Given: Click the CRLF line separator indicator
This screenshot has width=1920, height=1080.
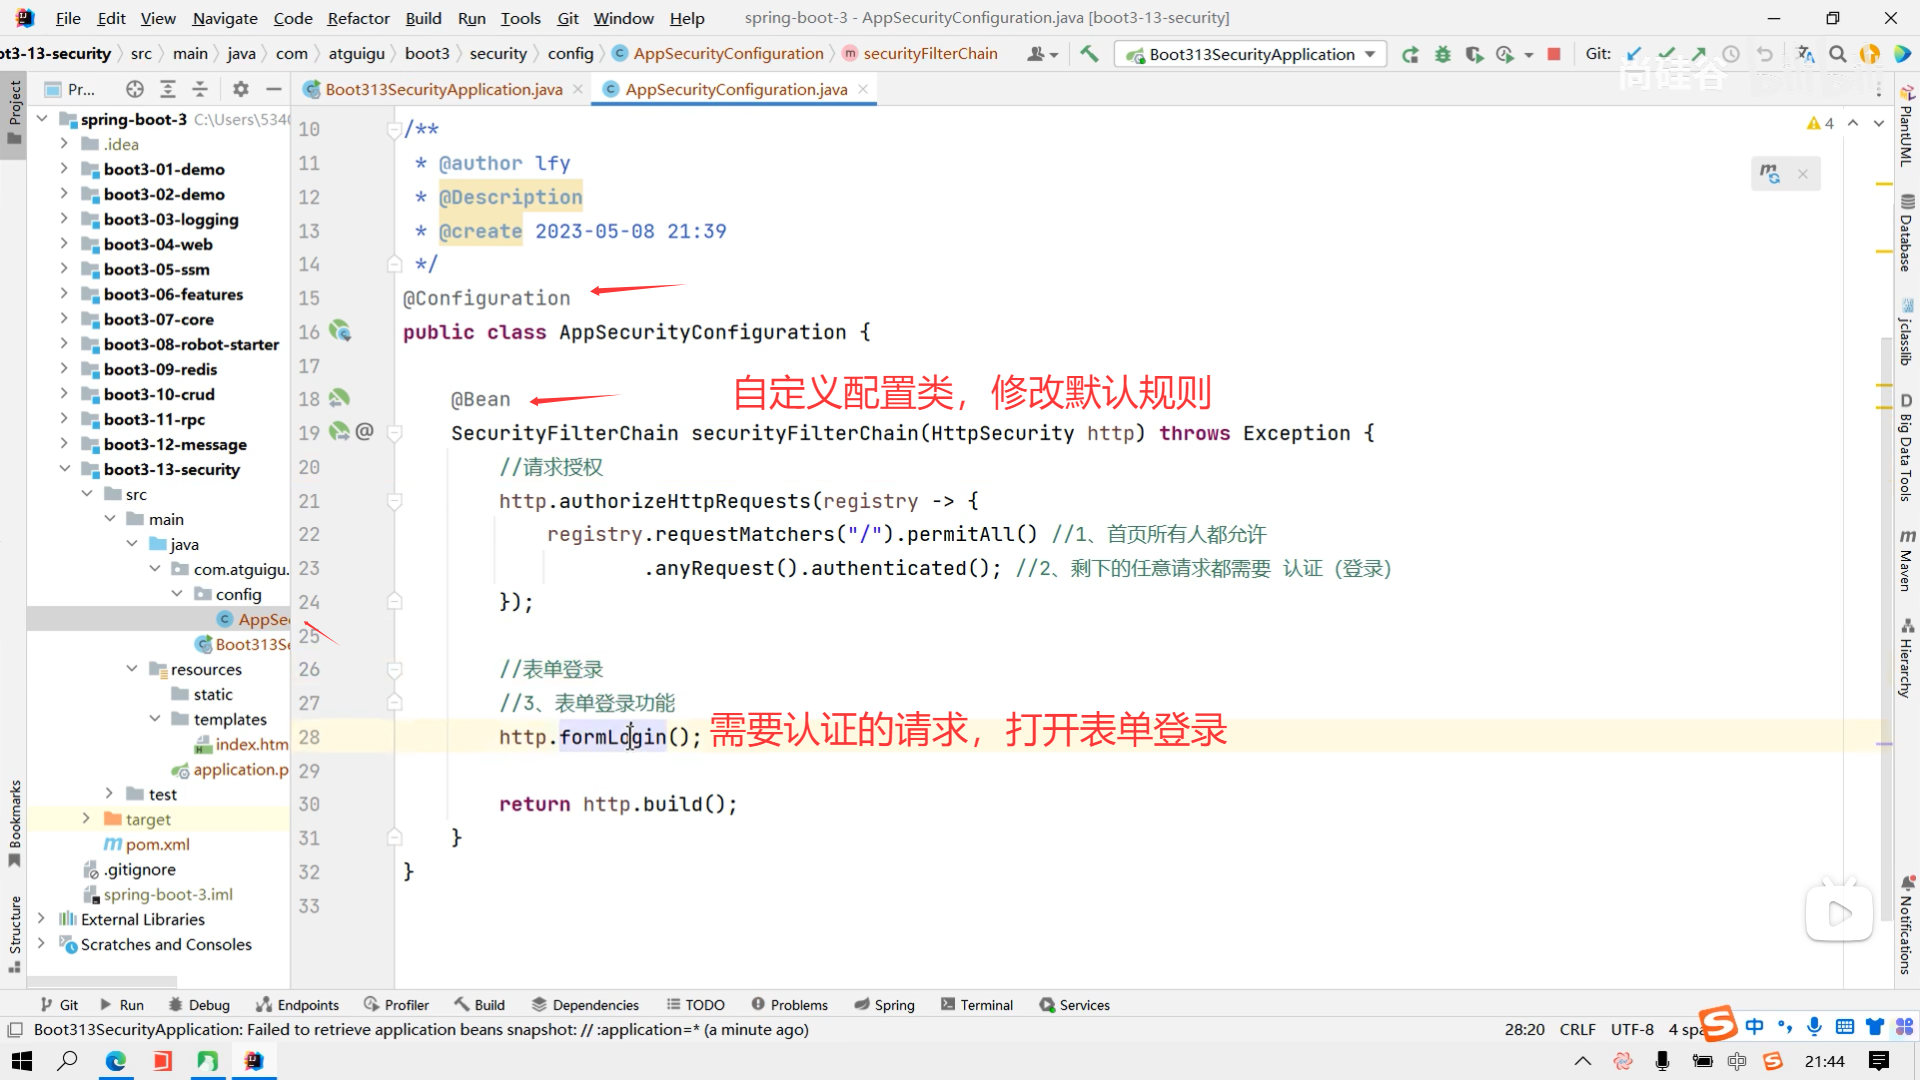Looking at the screenshot, I should [x=1577, y=1029].
